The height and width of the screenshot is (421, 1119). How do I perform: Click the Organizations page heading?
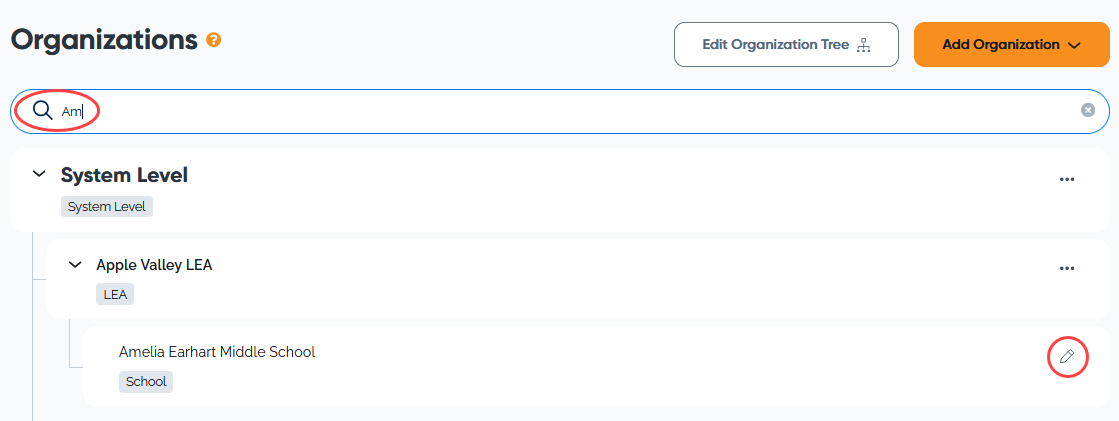coord(104,40)
